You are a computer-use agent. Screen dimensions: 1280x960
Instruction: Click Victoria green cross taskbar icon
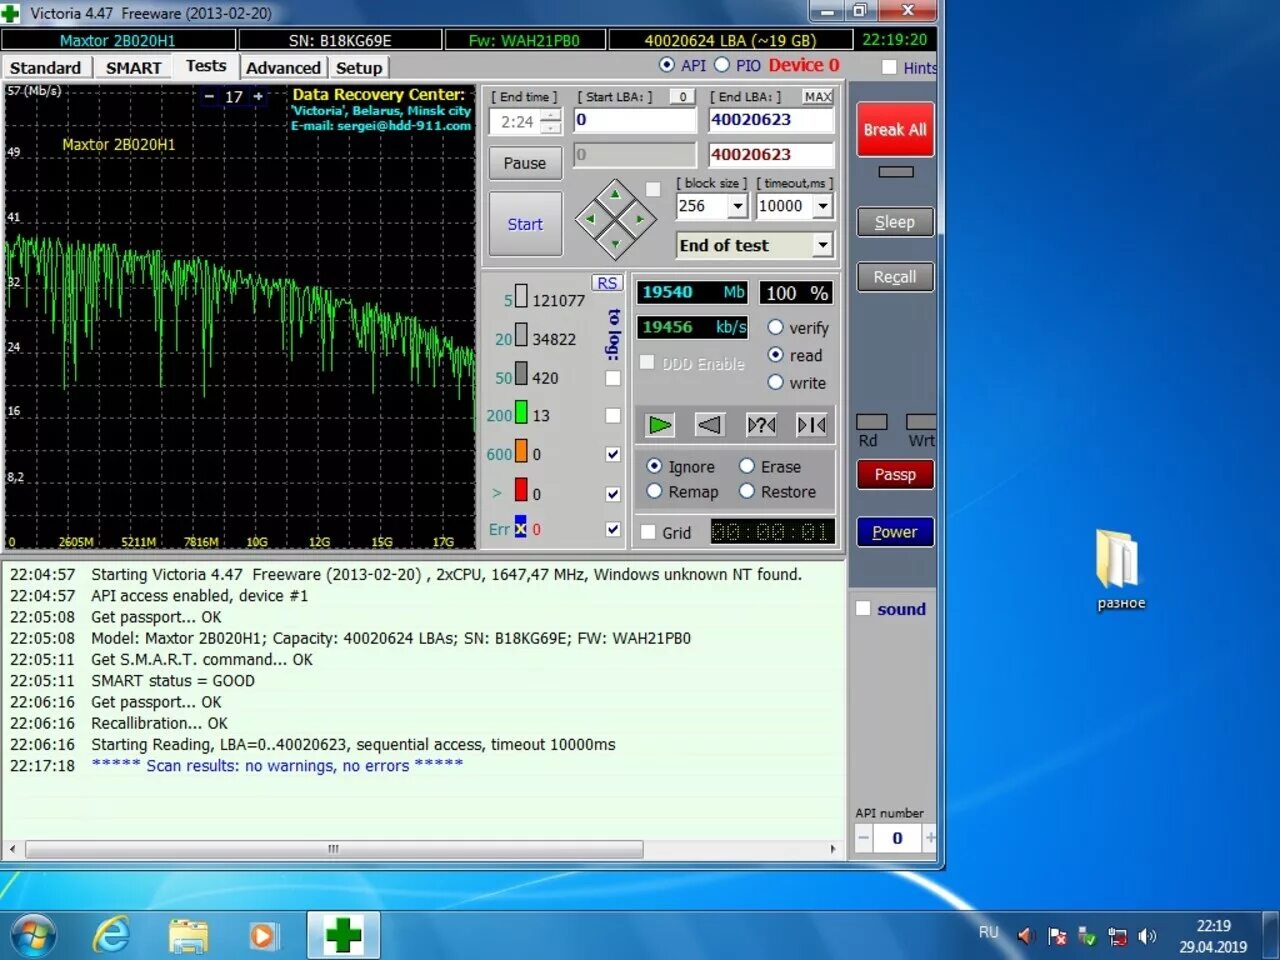pyautogui.click(x=343, y=936)
